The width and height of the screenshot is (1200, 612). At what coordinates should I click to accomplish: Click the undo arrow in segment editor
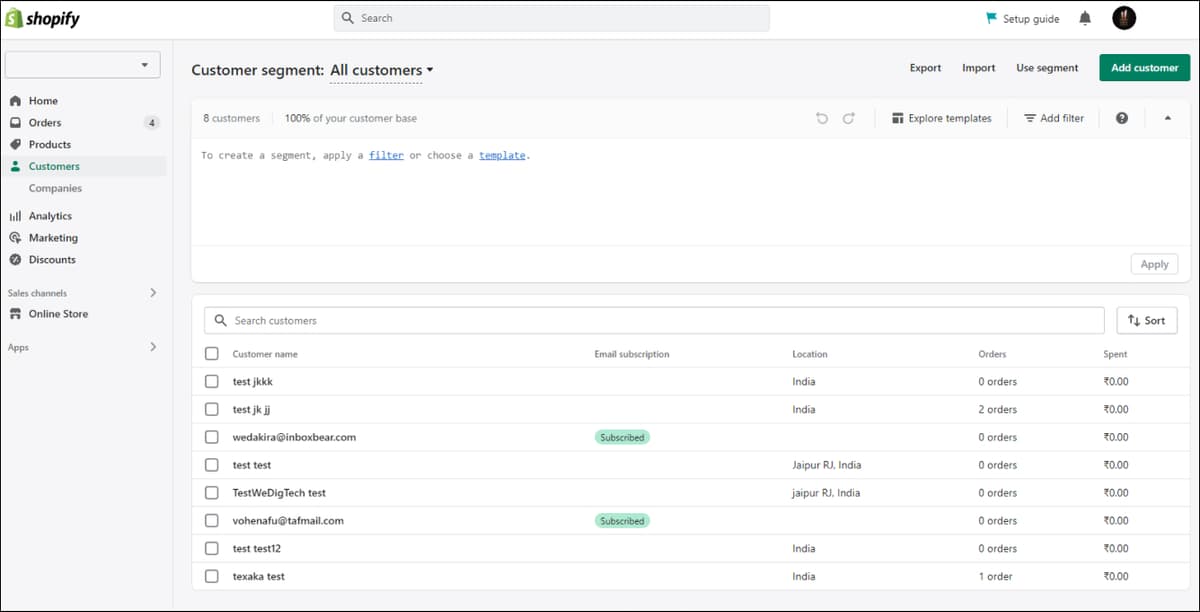tap(822, 118)
